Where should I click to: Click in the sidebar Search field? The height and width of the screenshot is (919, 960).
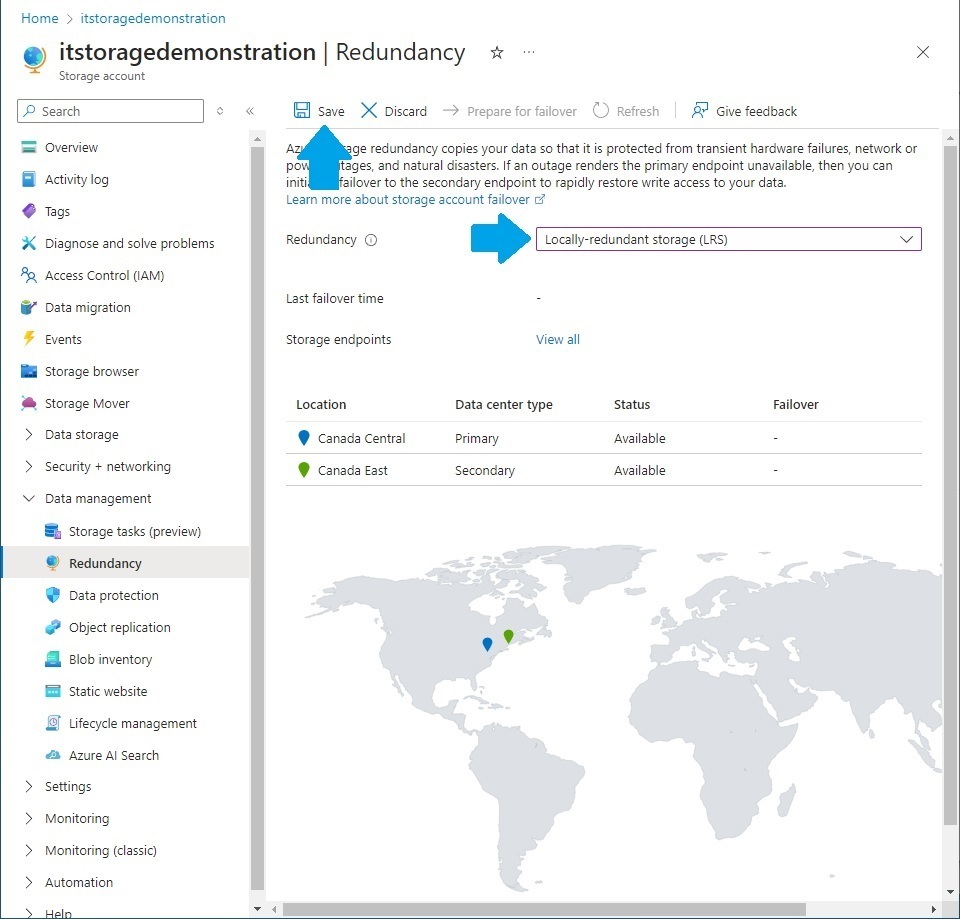pyautogui.click(x=111, y=111)
